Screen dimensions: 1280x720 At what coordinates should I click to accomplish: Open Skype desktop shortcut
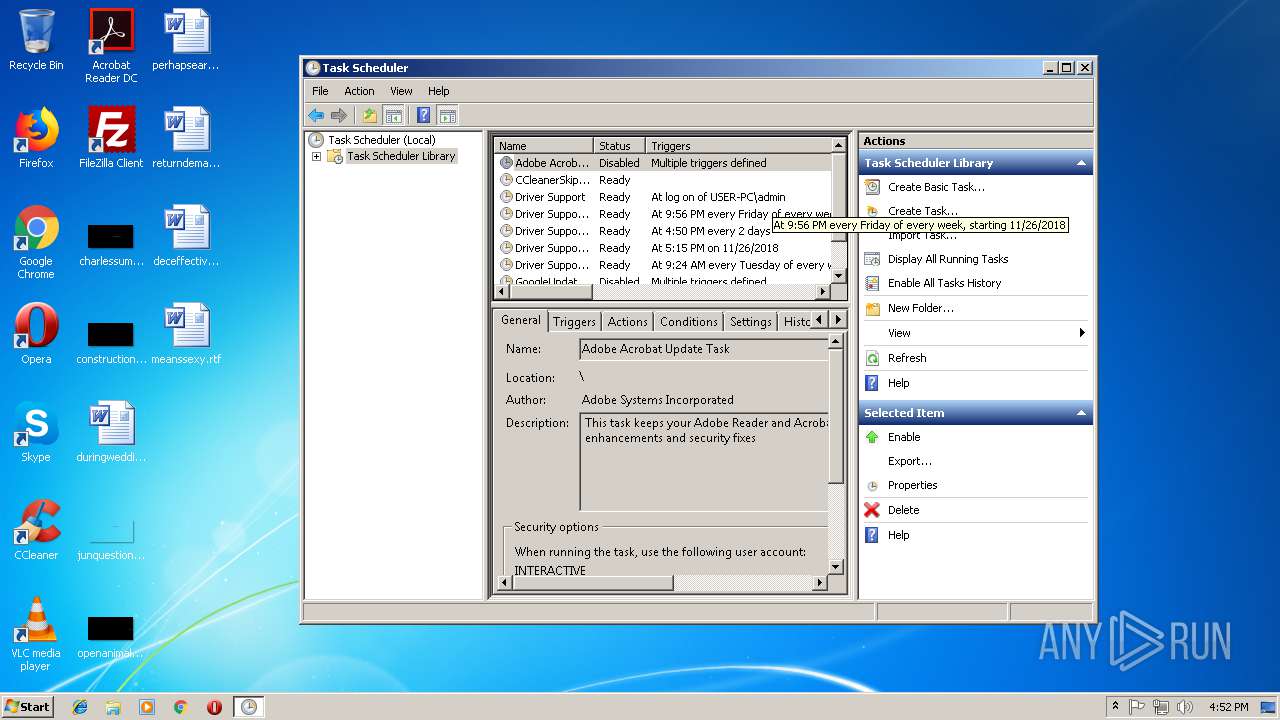(36, 432)
